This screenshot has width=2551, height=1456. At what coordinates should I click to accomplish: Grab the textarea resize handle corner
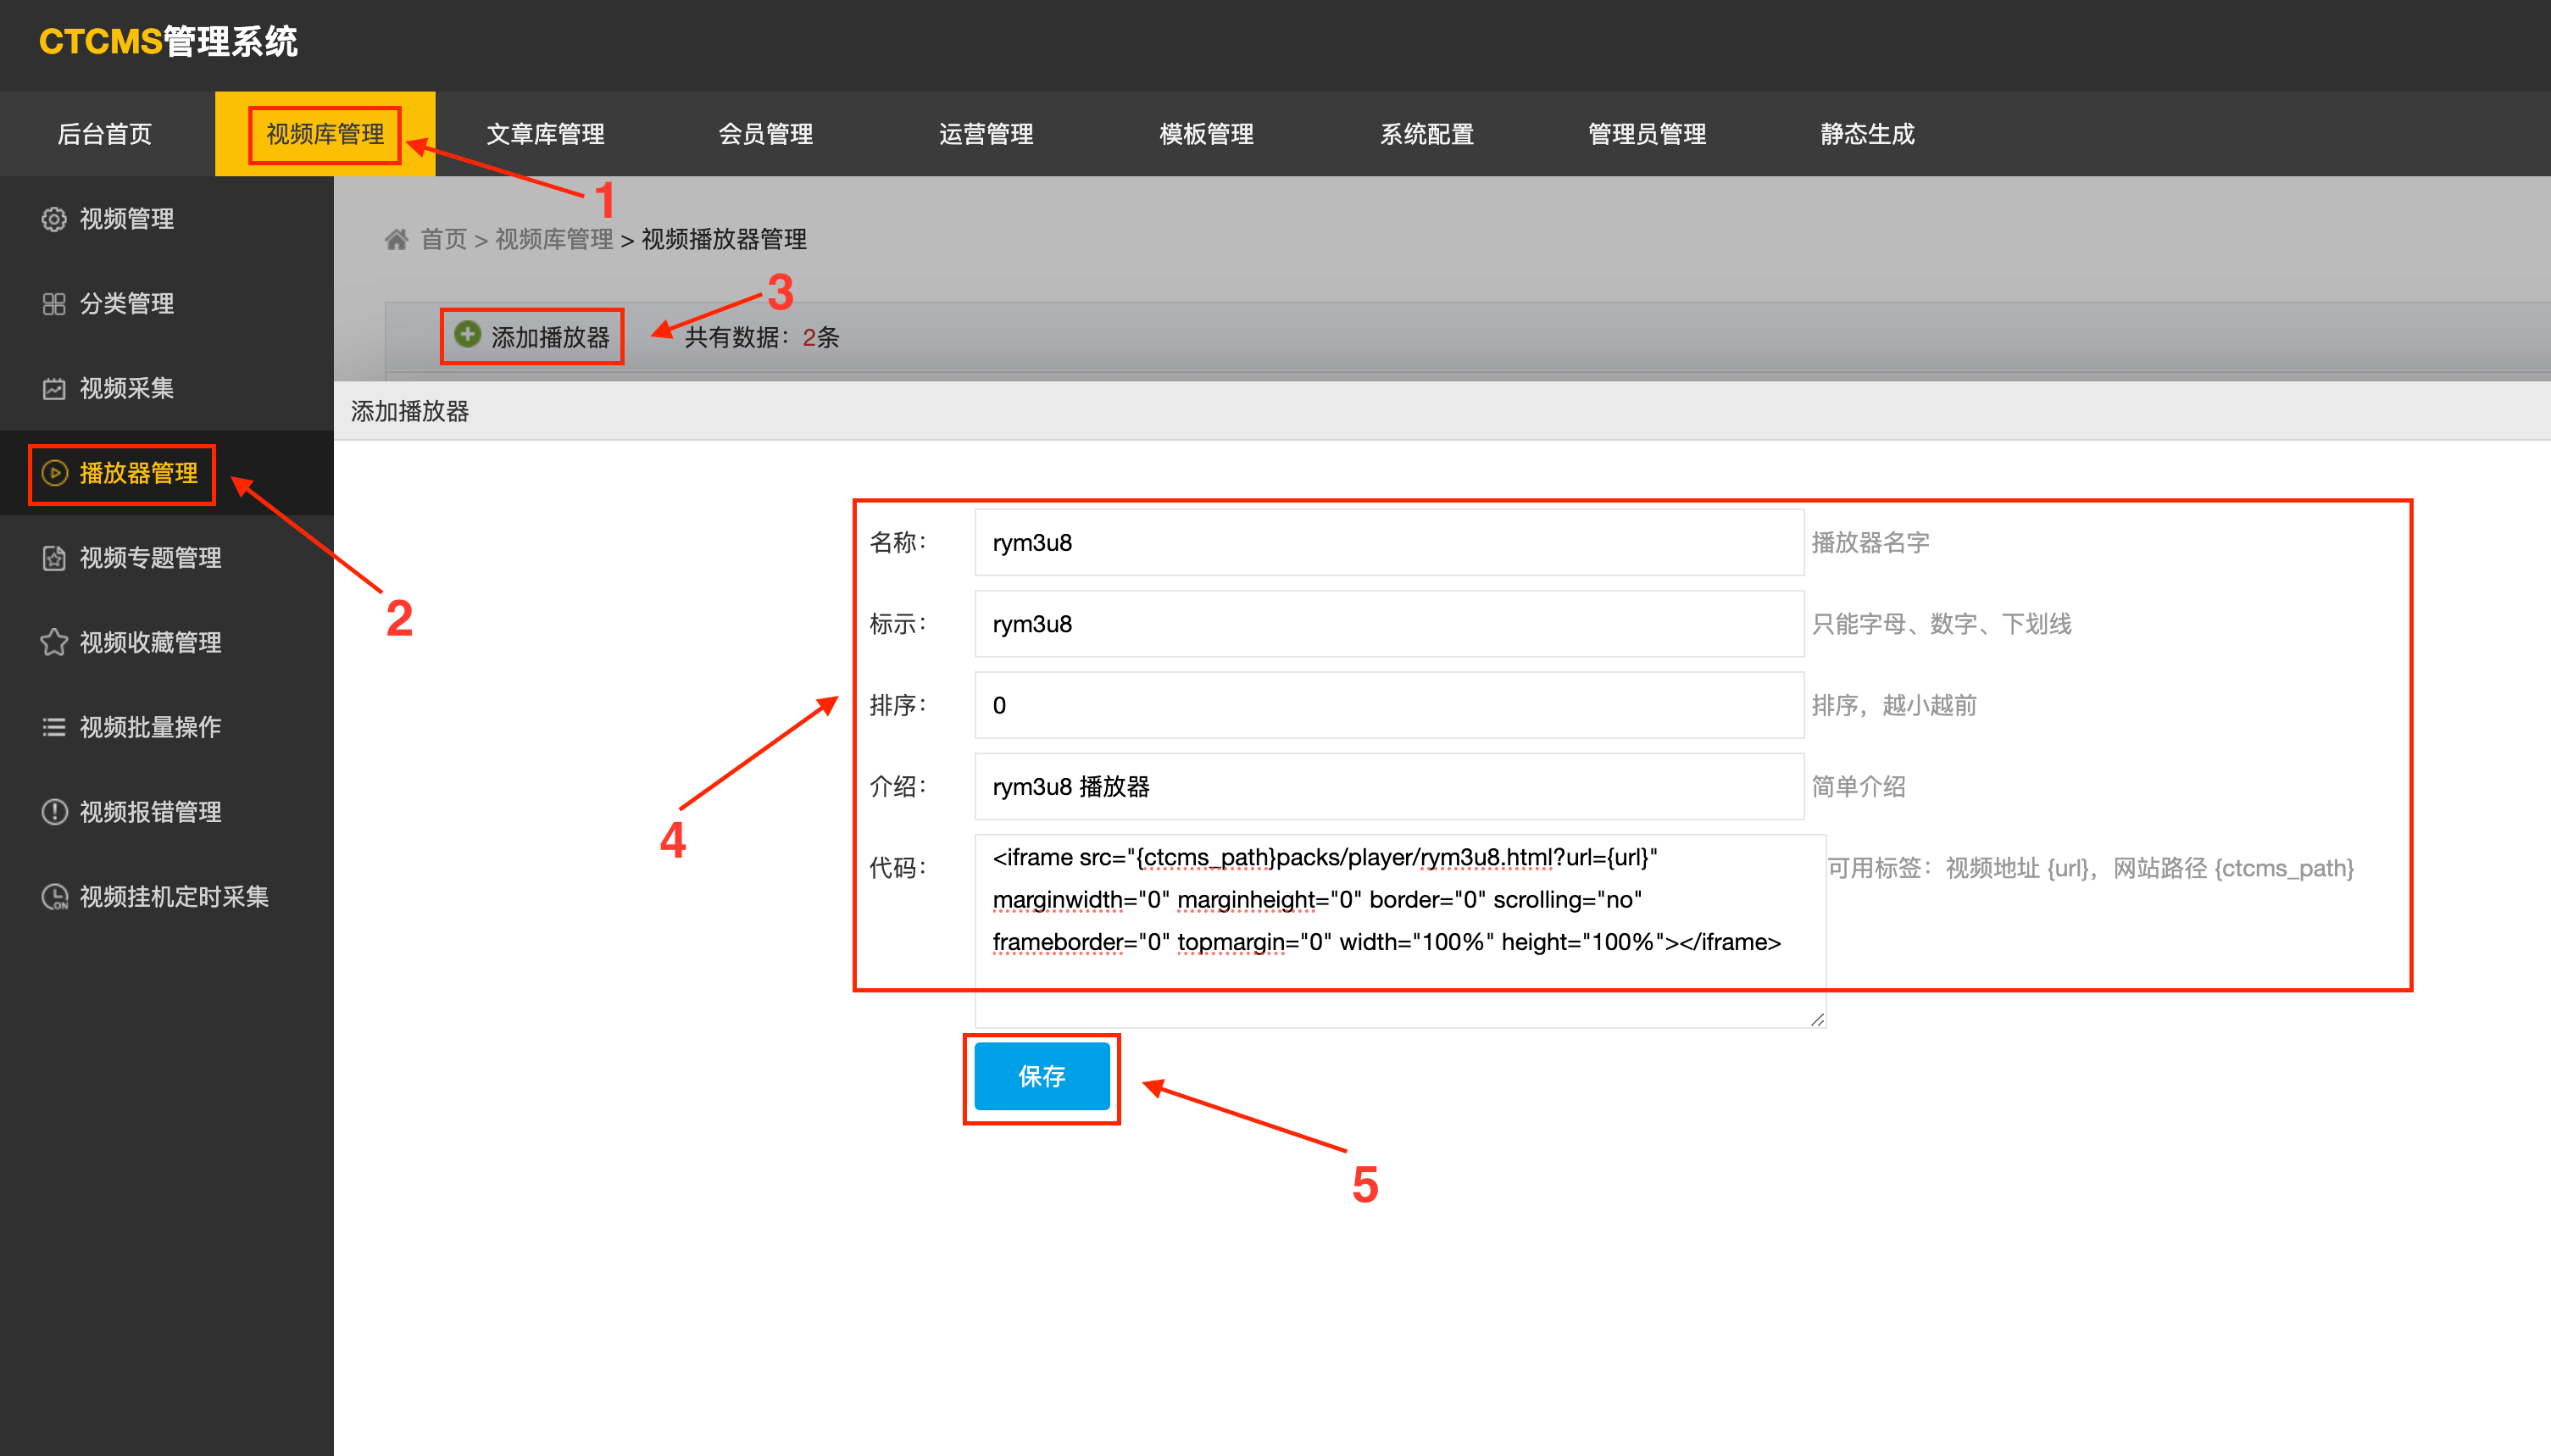[1817, 1020]
